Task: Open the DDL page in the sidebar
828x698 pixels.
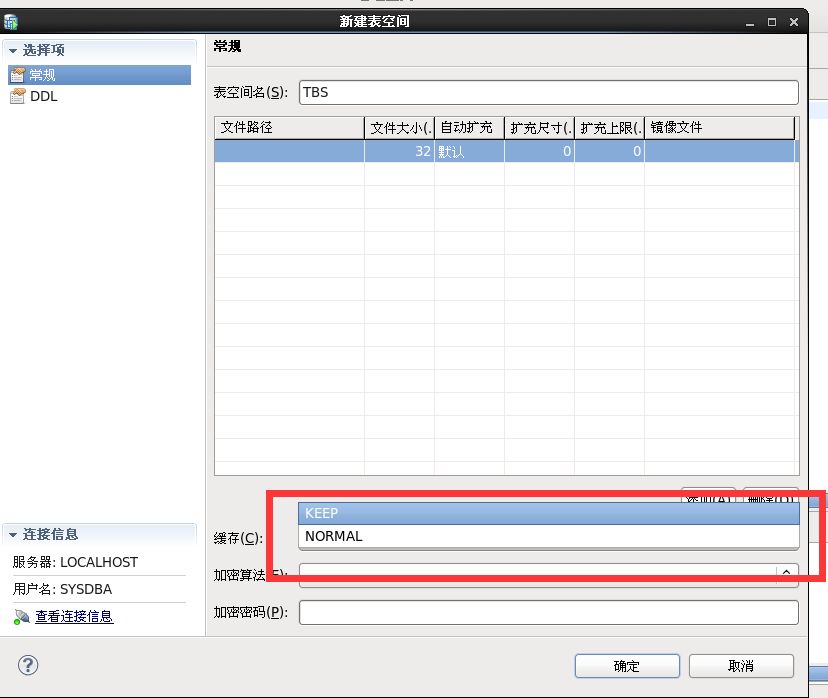Action: point(43,96)
